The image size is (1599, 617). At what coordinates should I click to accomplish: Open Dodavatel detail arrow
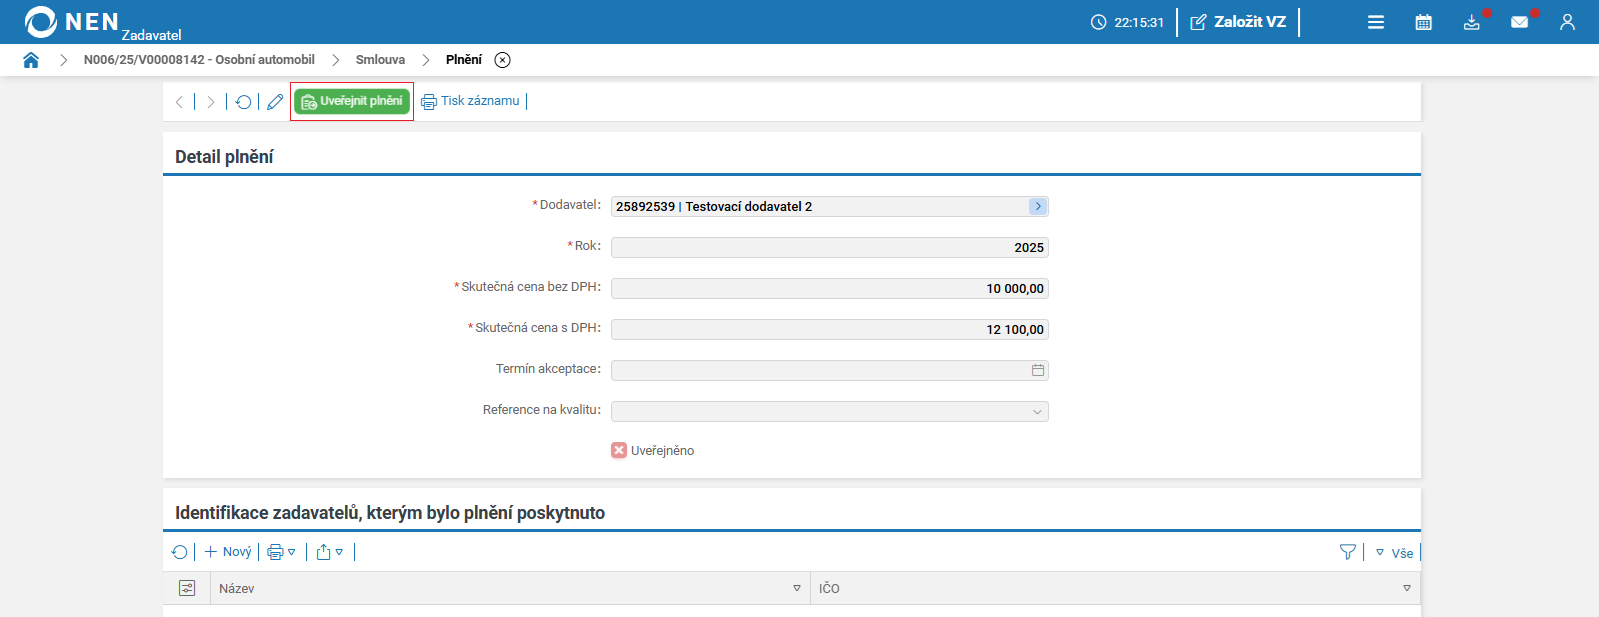(1038, 206)
